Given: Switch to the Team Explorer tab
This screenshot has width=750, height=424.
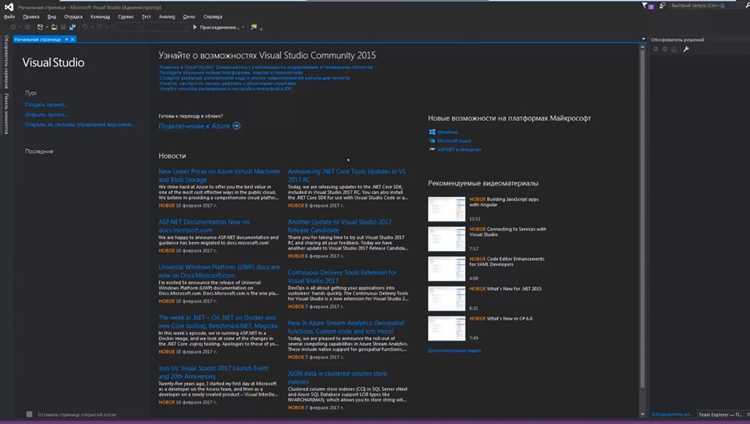Looking at the screenshot, I should click(722, 414).
